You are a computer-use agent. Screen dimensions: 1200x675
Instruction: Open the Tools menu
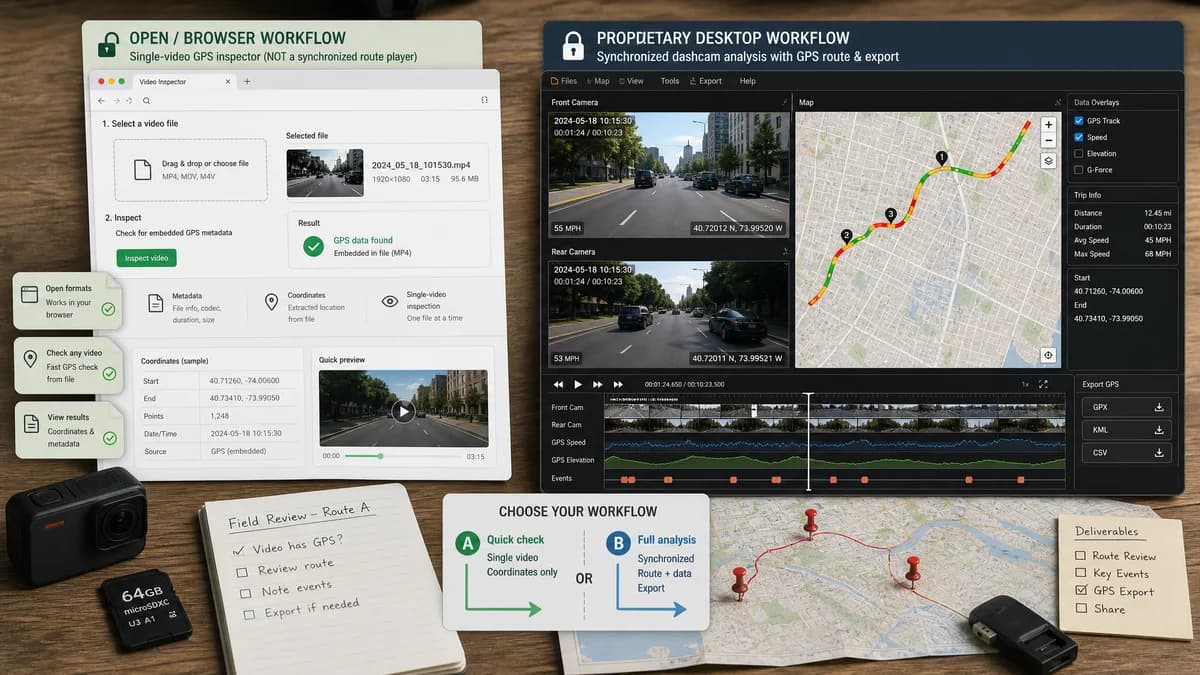pos(670,81)
